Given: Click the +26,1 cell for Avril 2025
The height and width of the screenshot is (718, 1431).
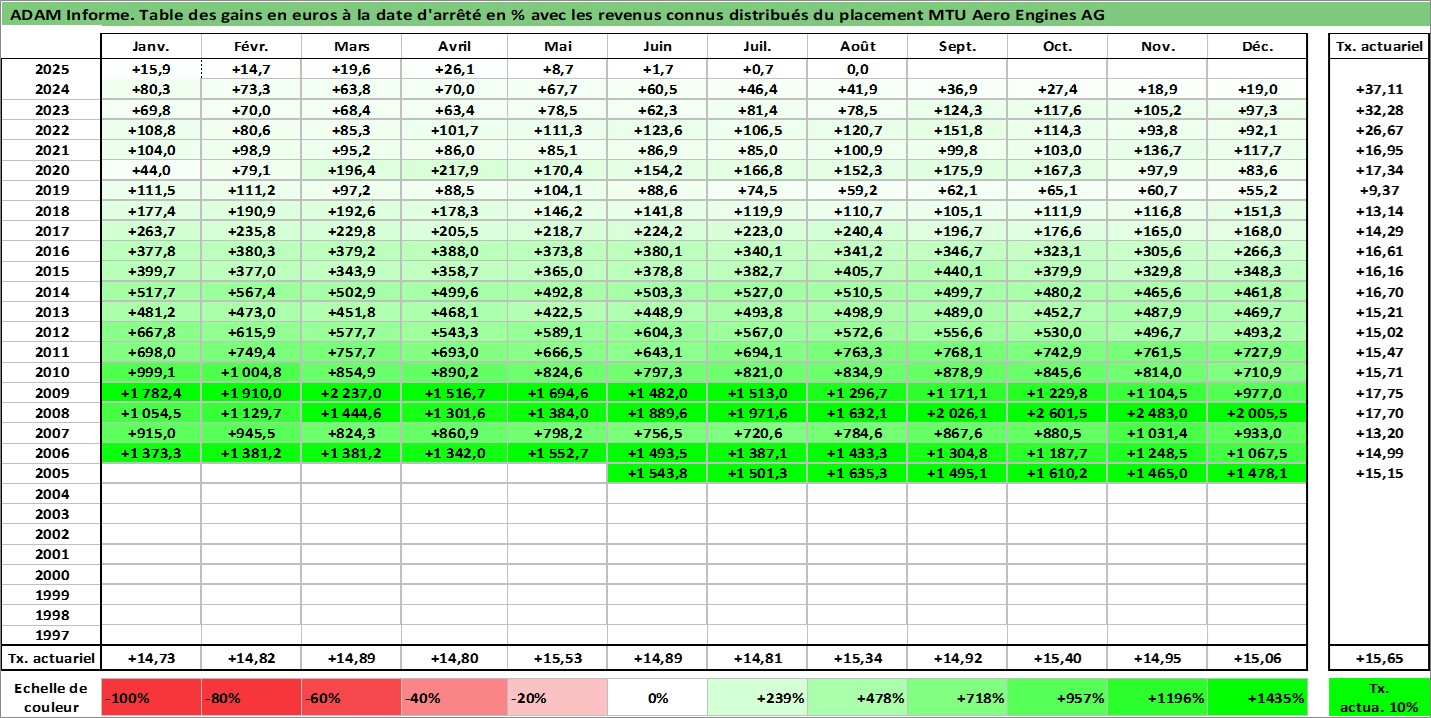Looking at the screenshot, I should click(454, 70).
